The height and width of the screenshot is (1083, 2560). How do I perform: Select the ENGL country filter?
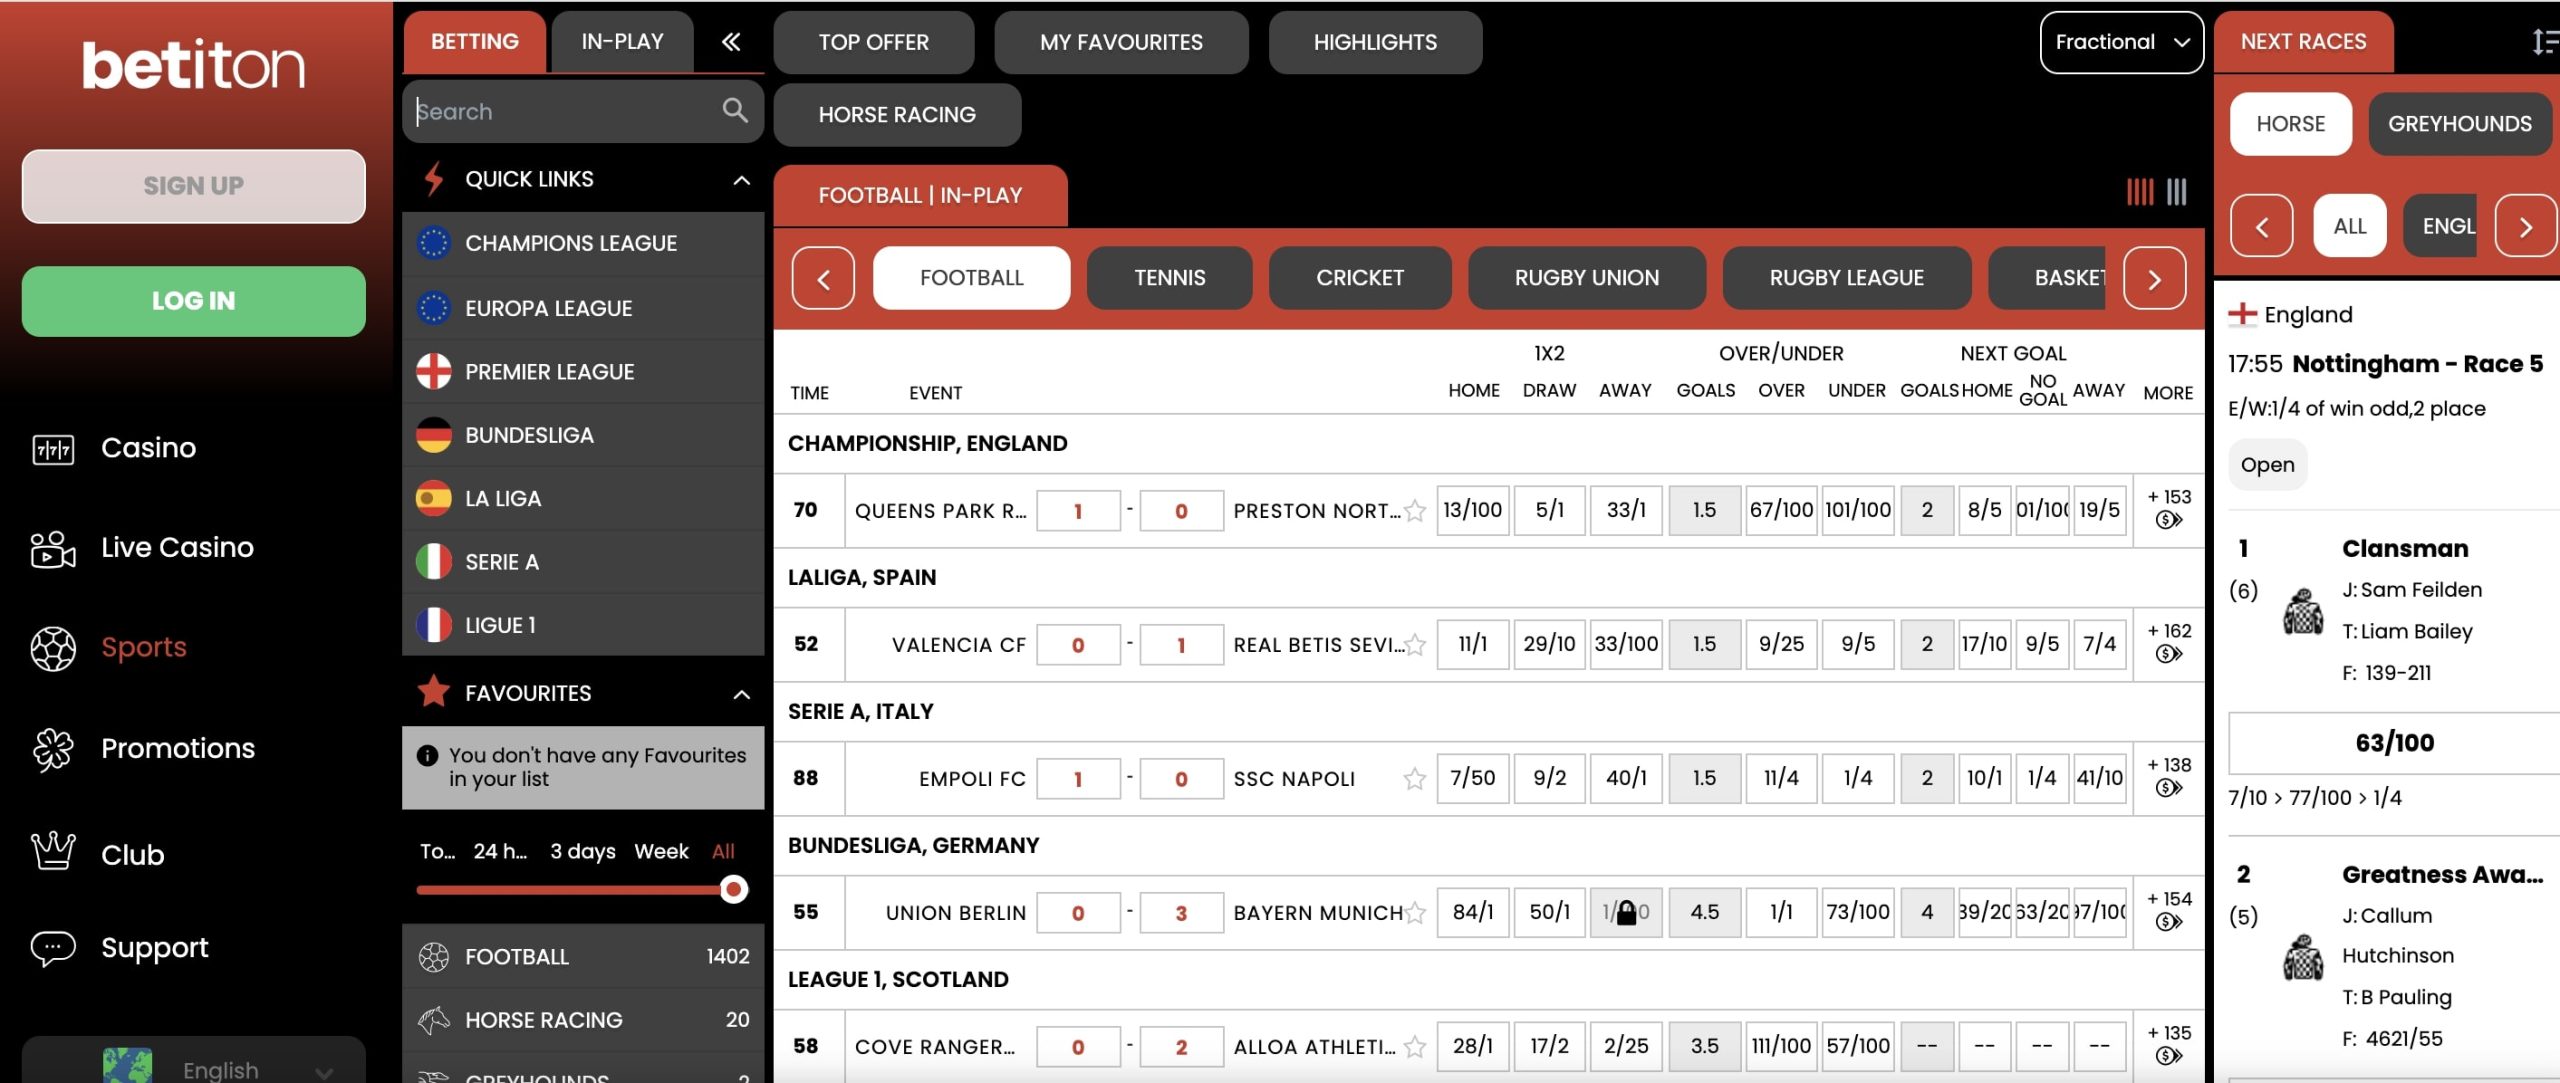(x=2440, y=226)
